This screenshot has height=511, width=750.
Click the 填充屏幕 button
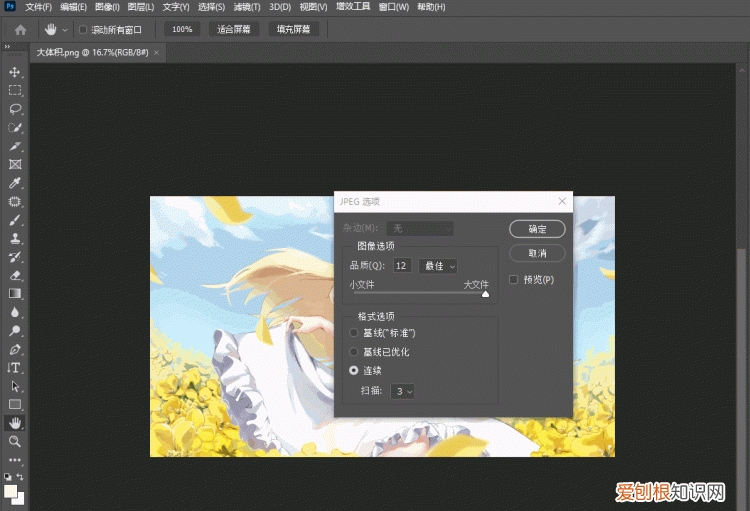pyautogui.click(x=294, y=30)
